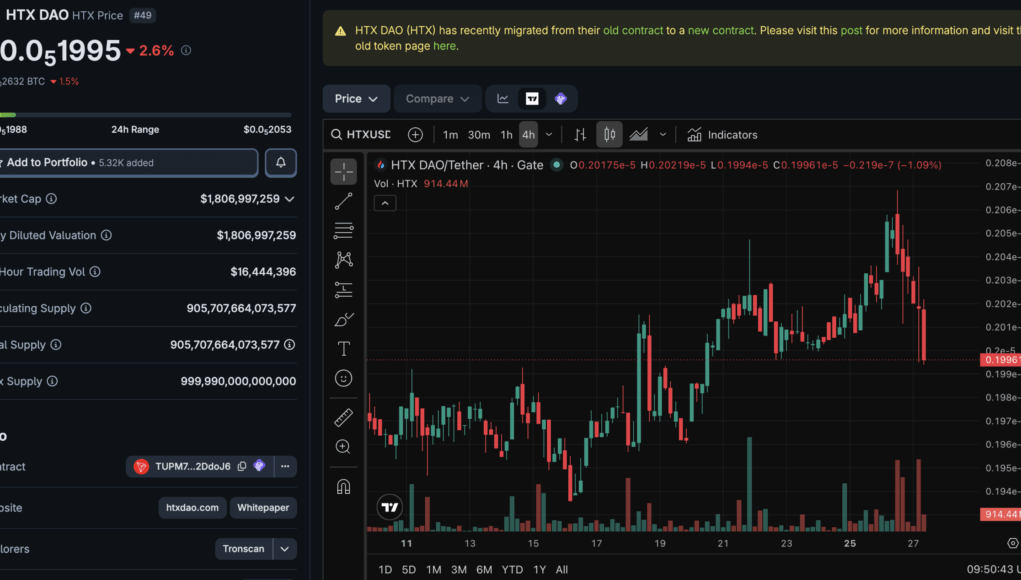Viewport: 1021px width, 580px height.
Task: Set the chart range to 5D
Action: (x=409, y=570)
